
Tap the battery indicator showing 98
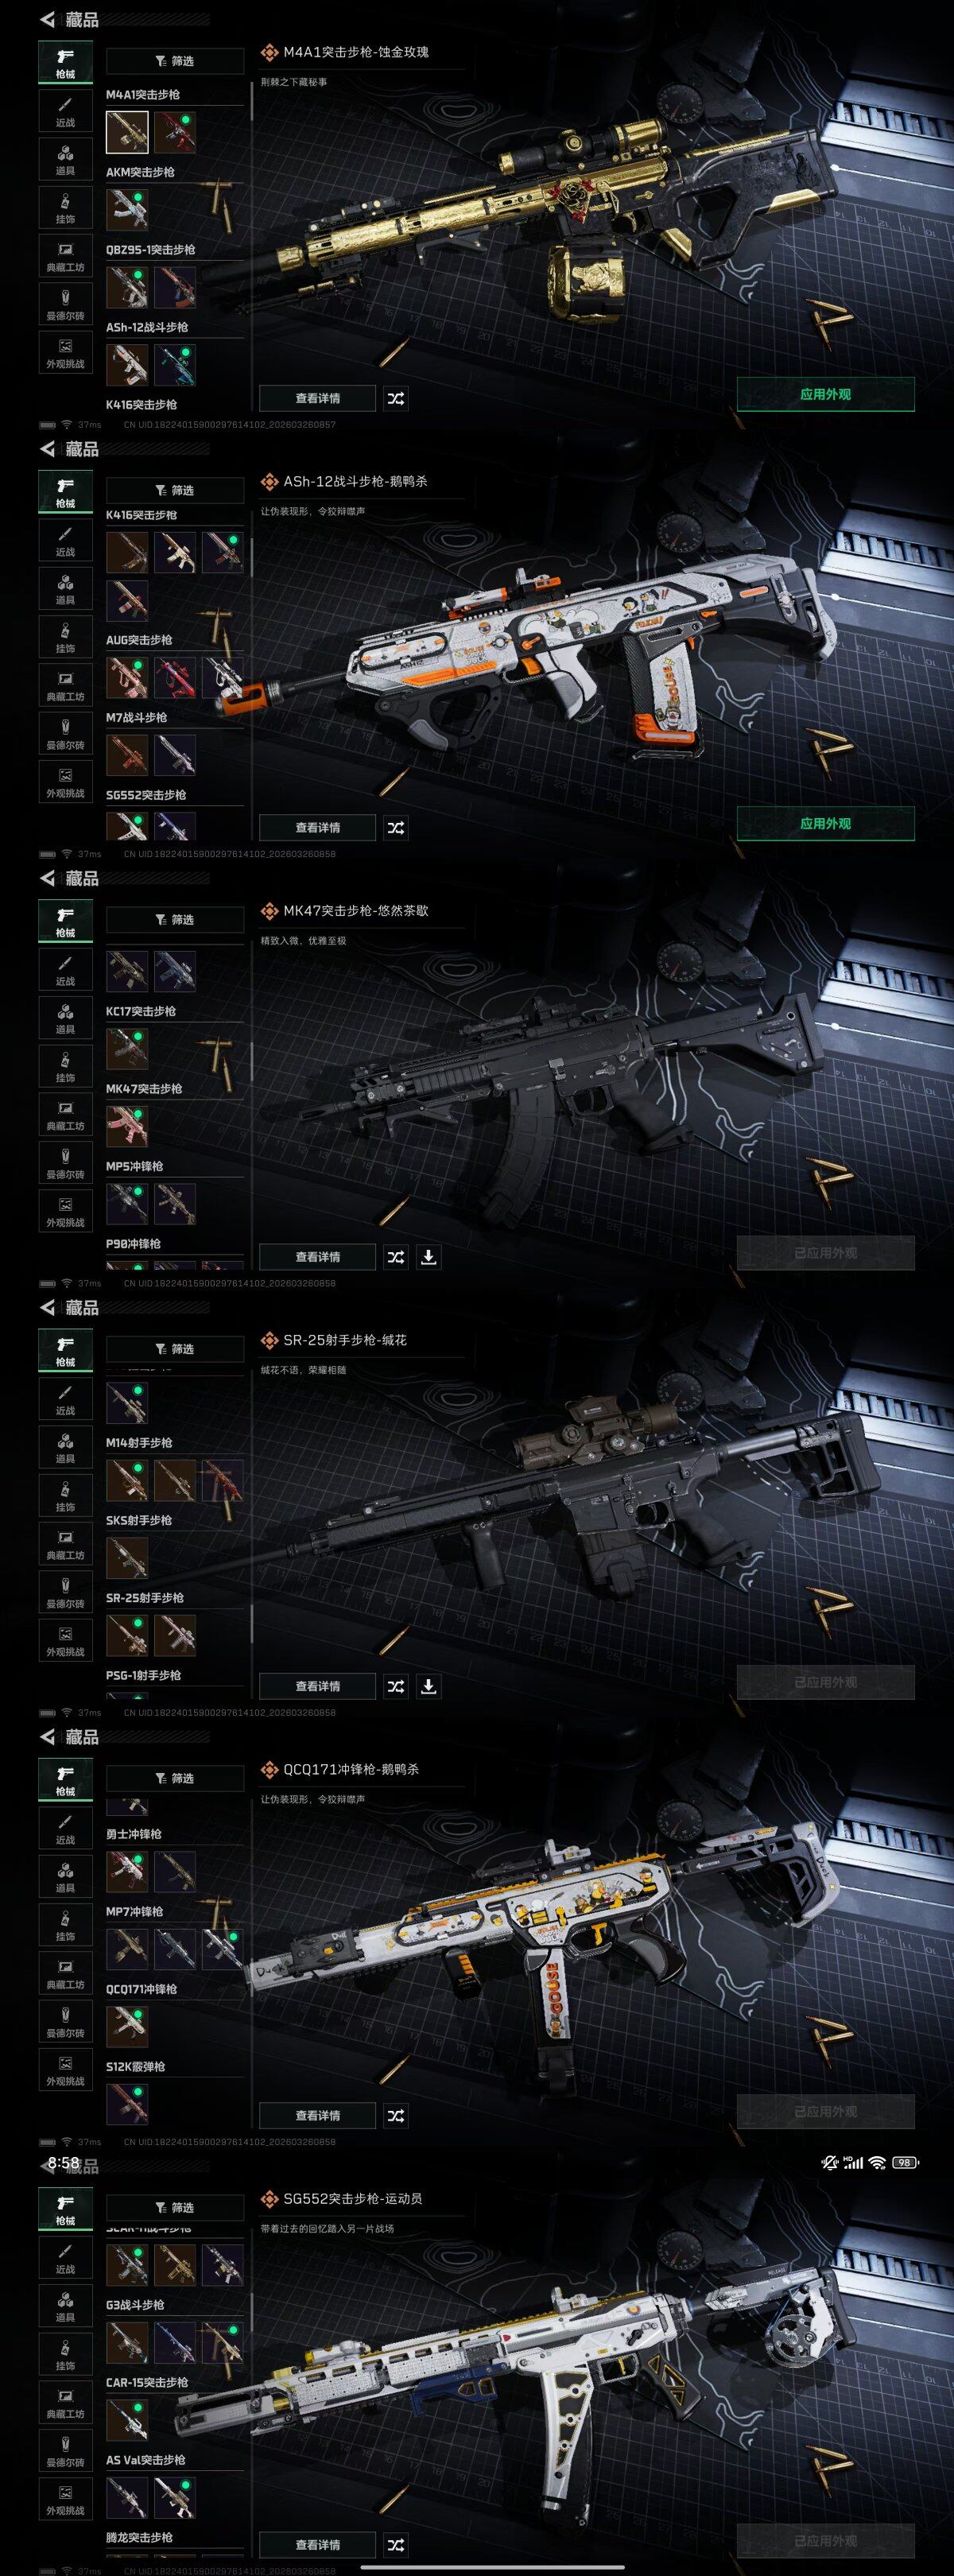(905, 2162)
